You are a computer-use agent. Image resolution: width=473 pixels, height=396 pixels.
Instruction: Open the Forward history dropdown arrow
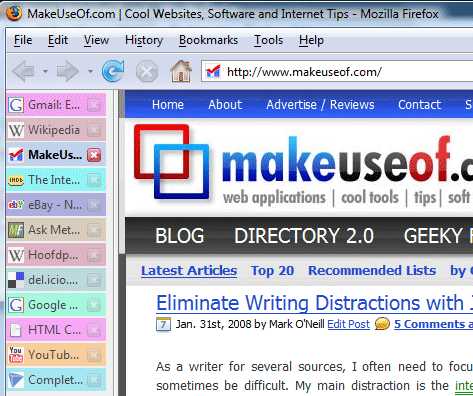click(90, 71)
